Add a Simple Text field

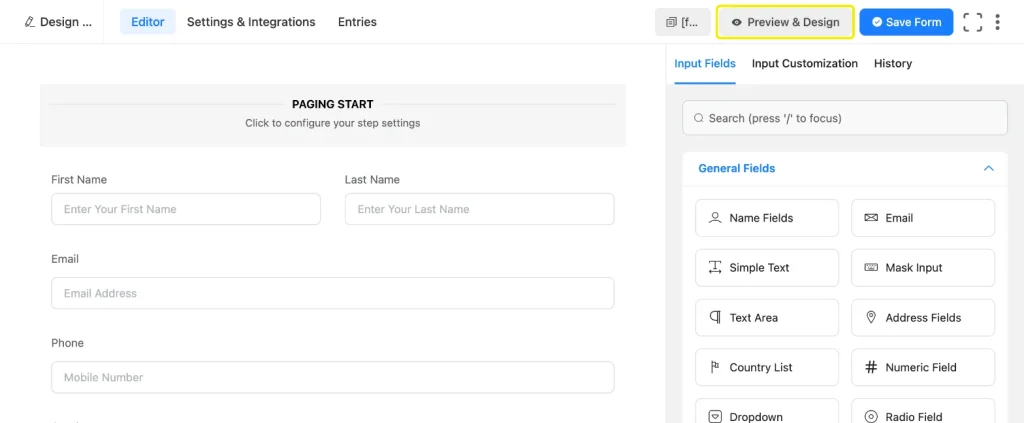(767, 268)
